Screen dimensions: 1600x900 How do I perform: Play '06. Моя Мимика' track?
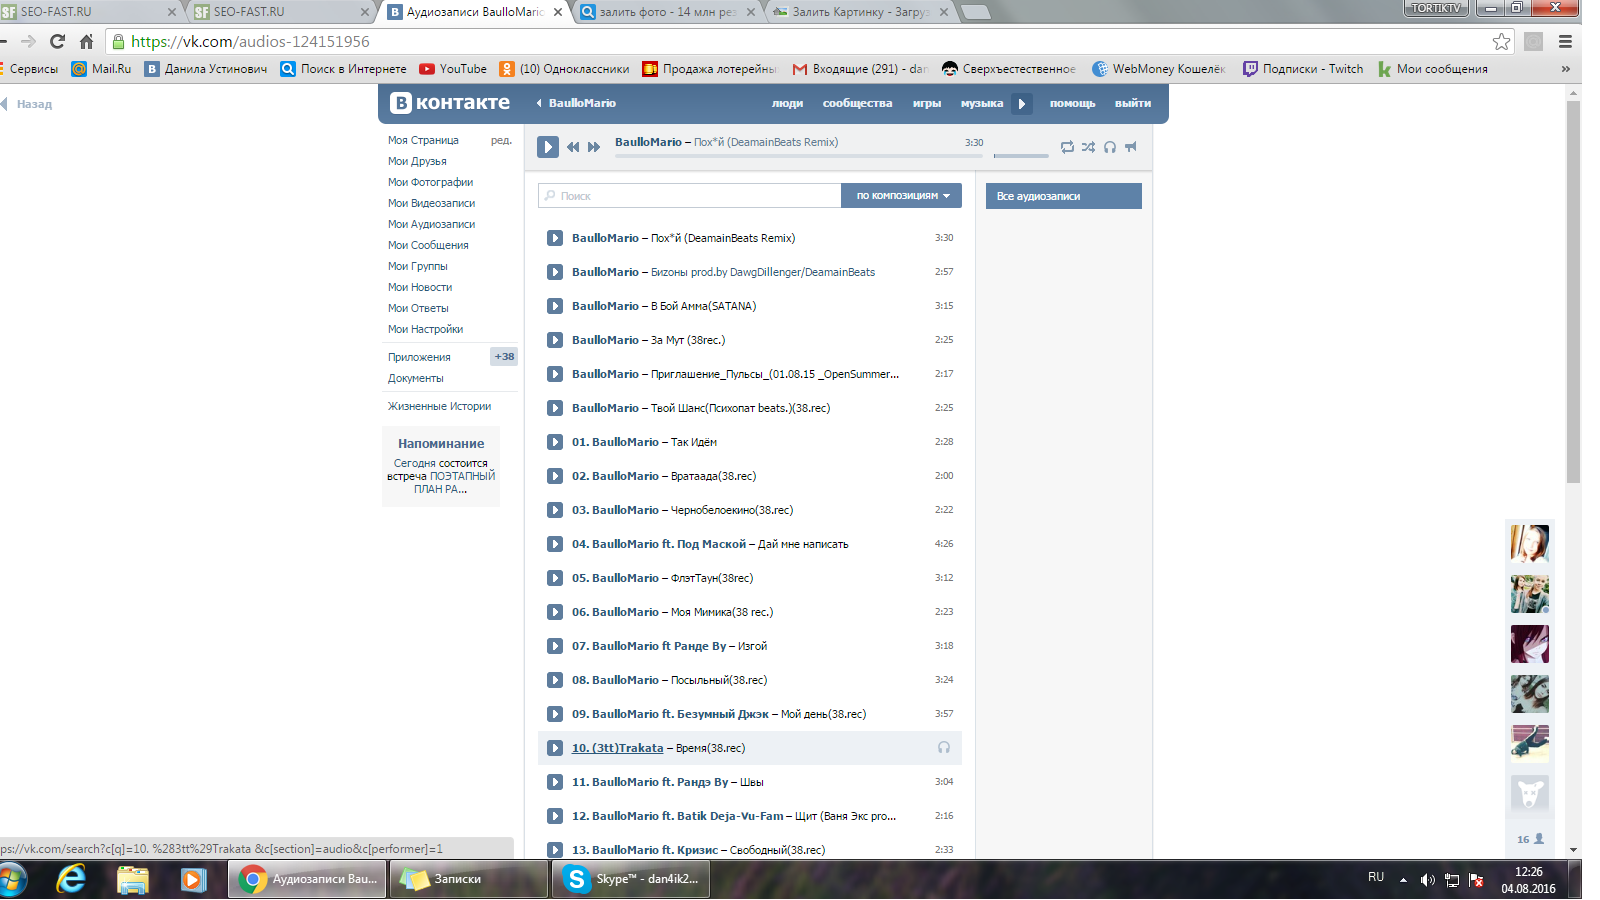[x=555, y=612]
